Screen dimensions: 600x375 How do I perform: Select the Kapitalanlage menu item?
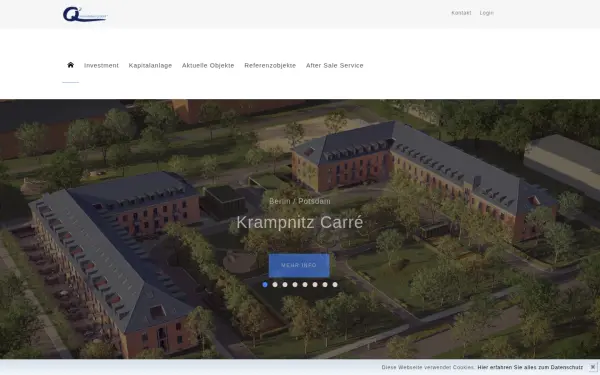click(150, 65)
